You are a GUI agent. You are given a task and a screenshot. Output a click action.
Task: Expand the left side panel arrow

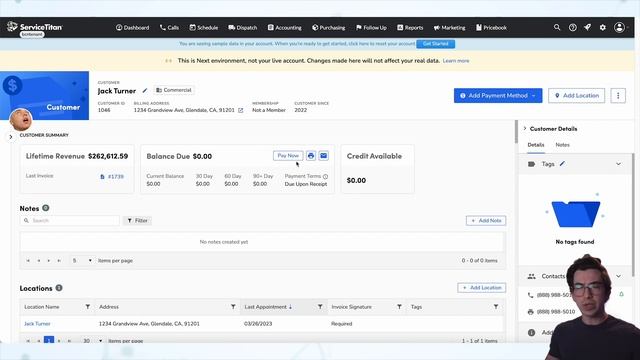(11, 137)
